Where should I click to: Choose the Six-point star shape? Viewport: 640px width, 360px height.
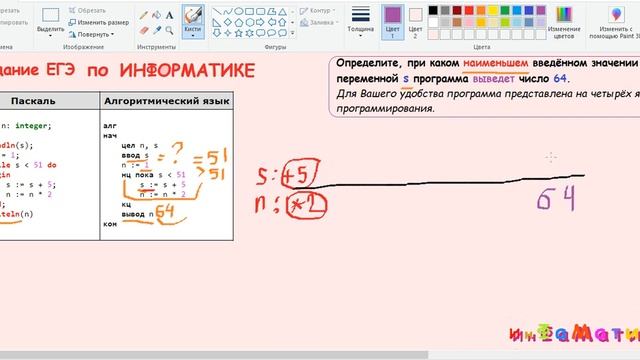[250, 33]
